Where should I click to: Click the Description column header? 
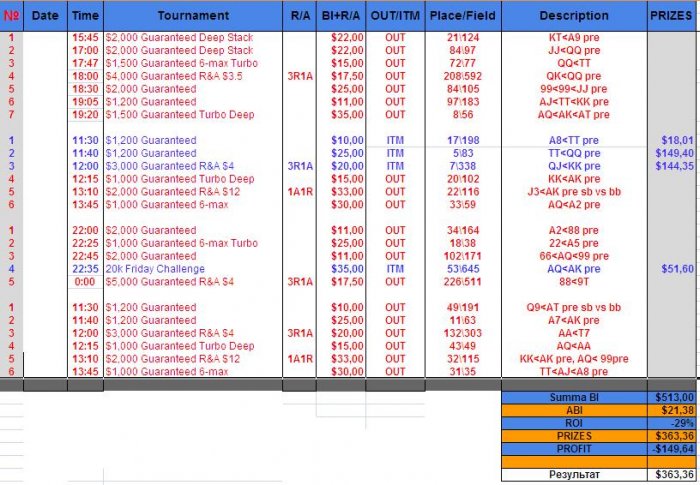coord(574,16)
